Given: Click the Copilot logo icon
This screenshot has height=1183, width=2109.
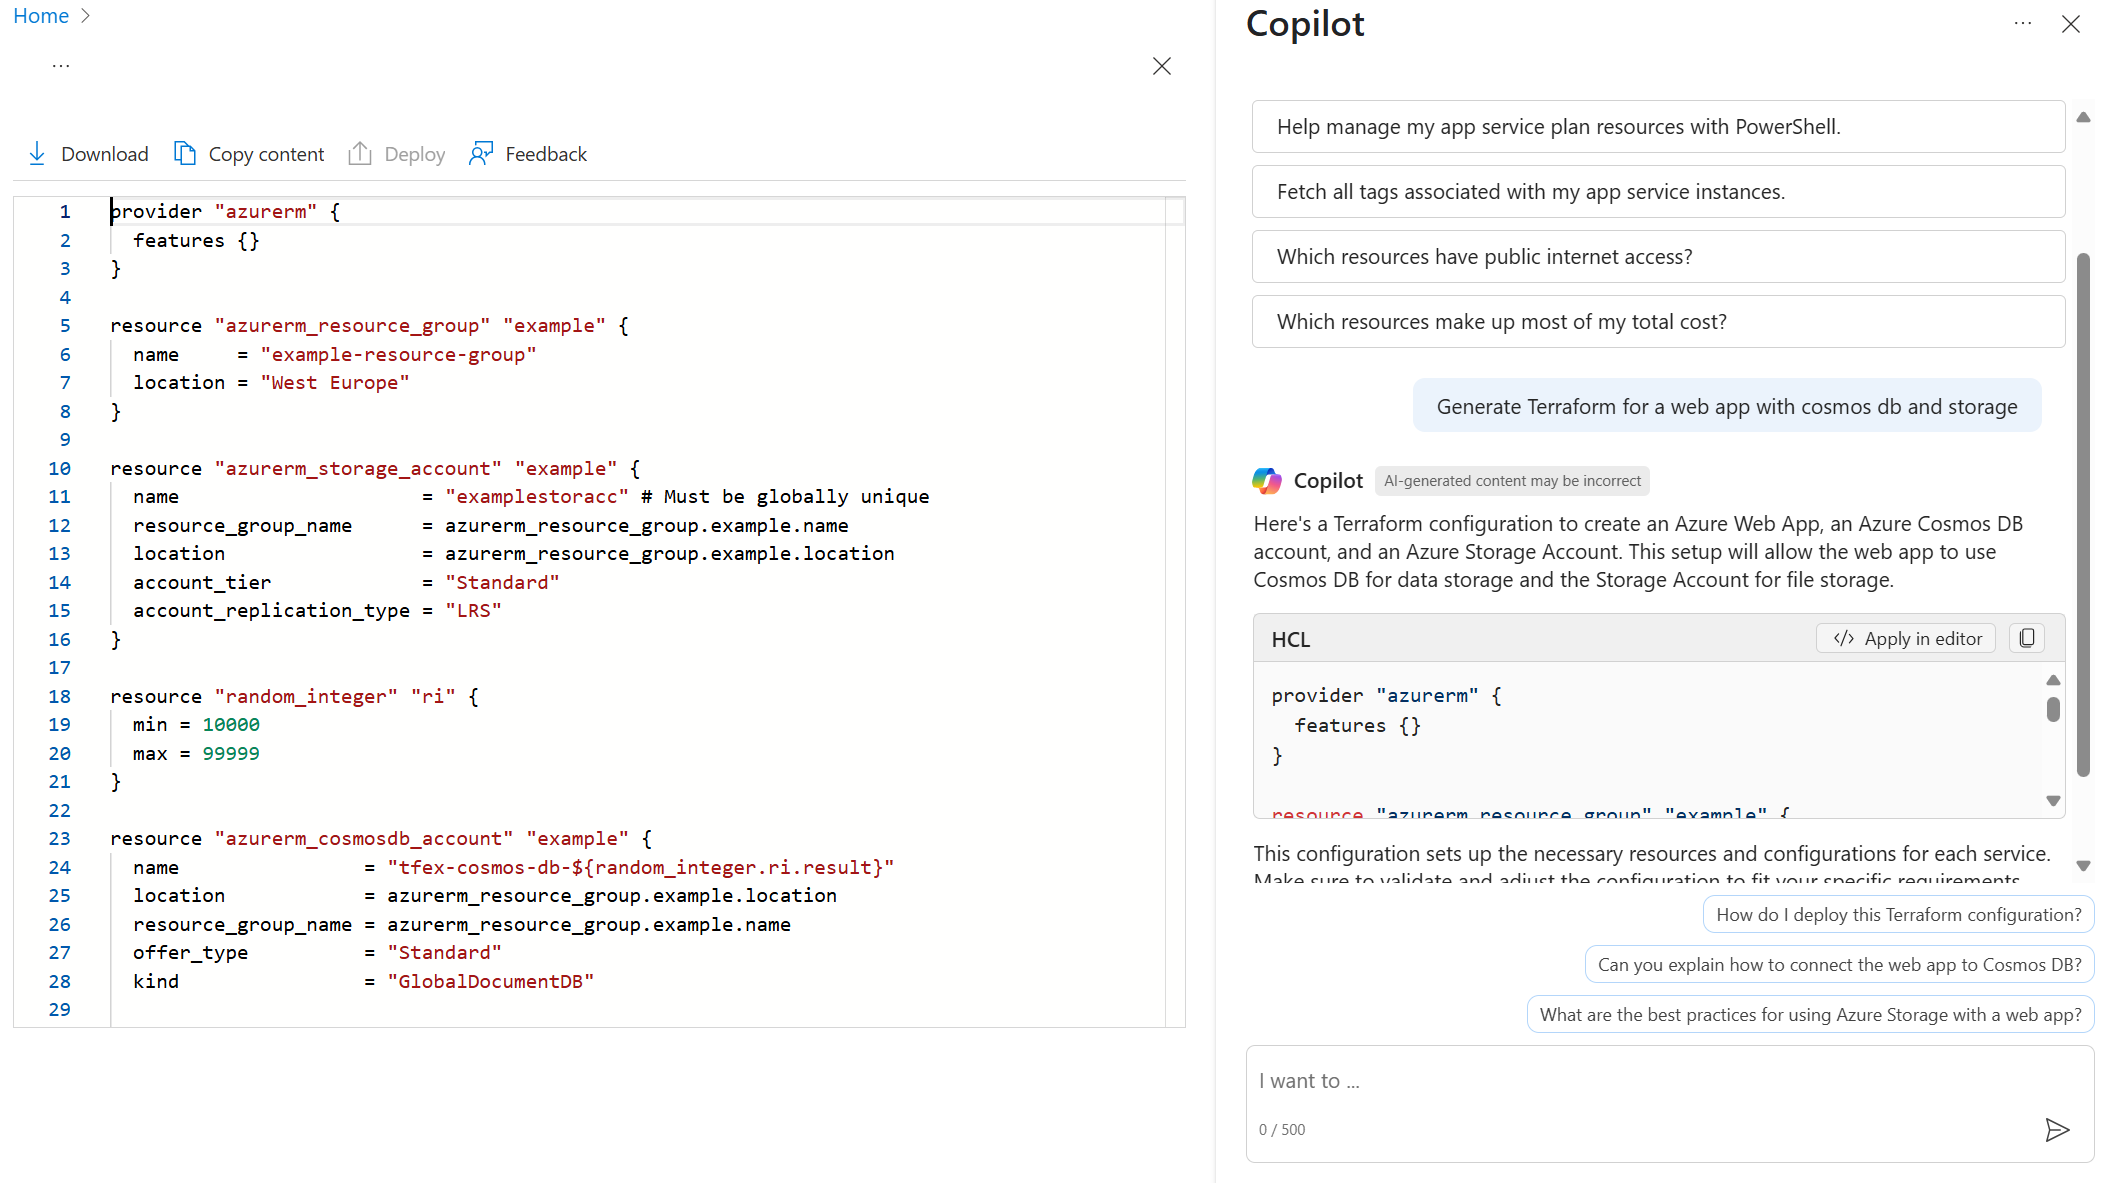Looking at the screenshot, I should 1267,481.
